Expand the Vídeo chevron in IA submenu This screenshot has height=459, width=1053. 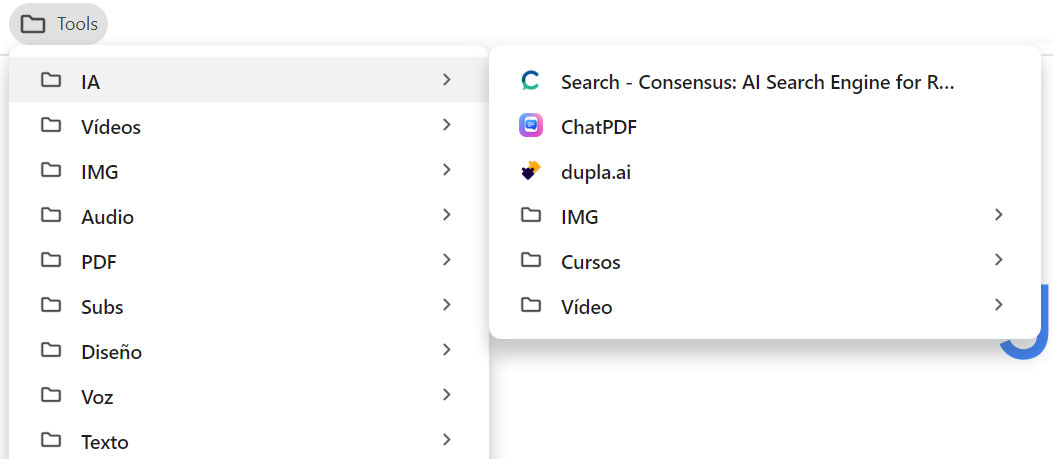[999, 305]
